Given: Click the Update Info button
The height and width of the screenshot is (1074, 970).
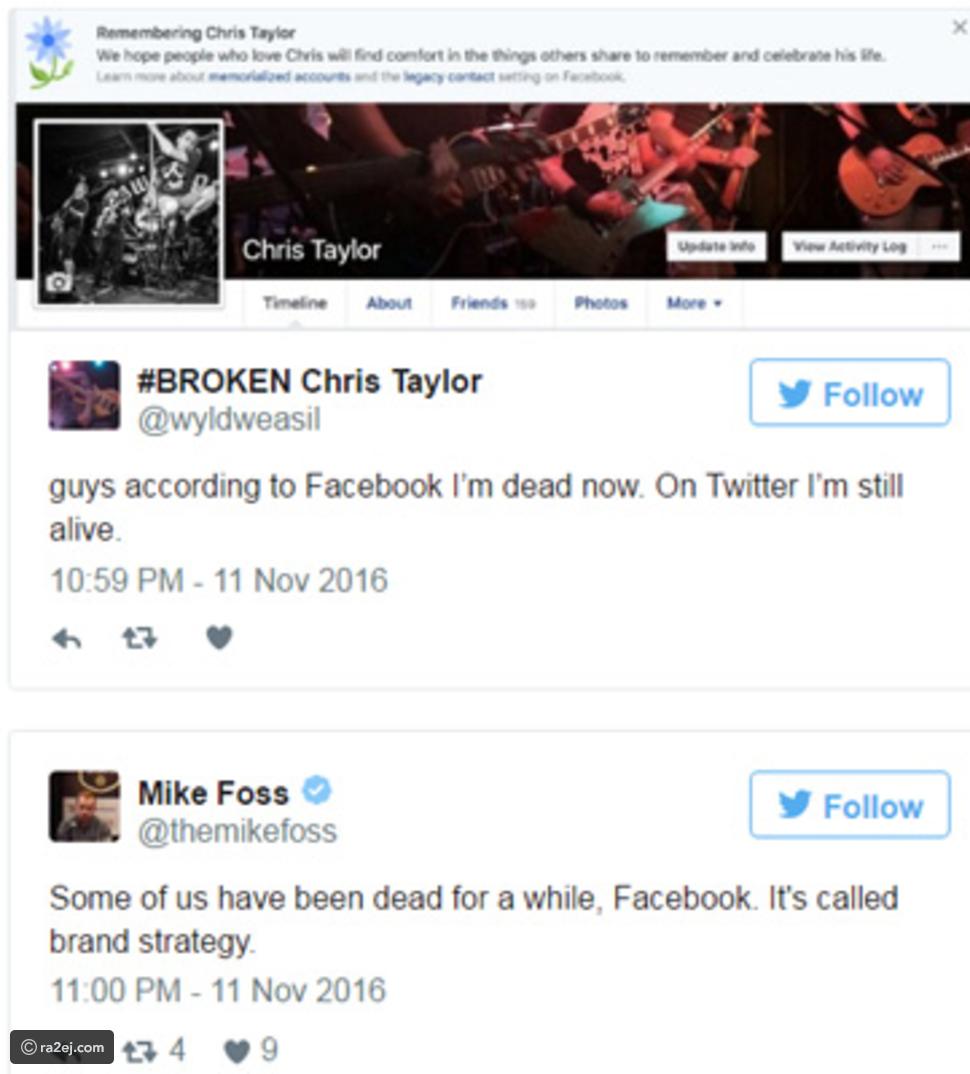Looking at the screenshot, I should coord(716,247).
